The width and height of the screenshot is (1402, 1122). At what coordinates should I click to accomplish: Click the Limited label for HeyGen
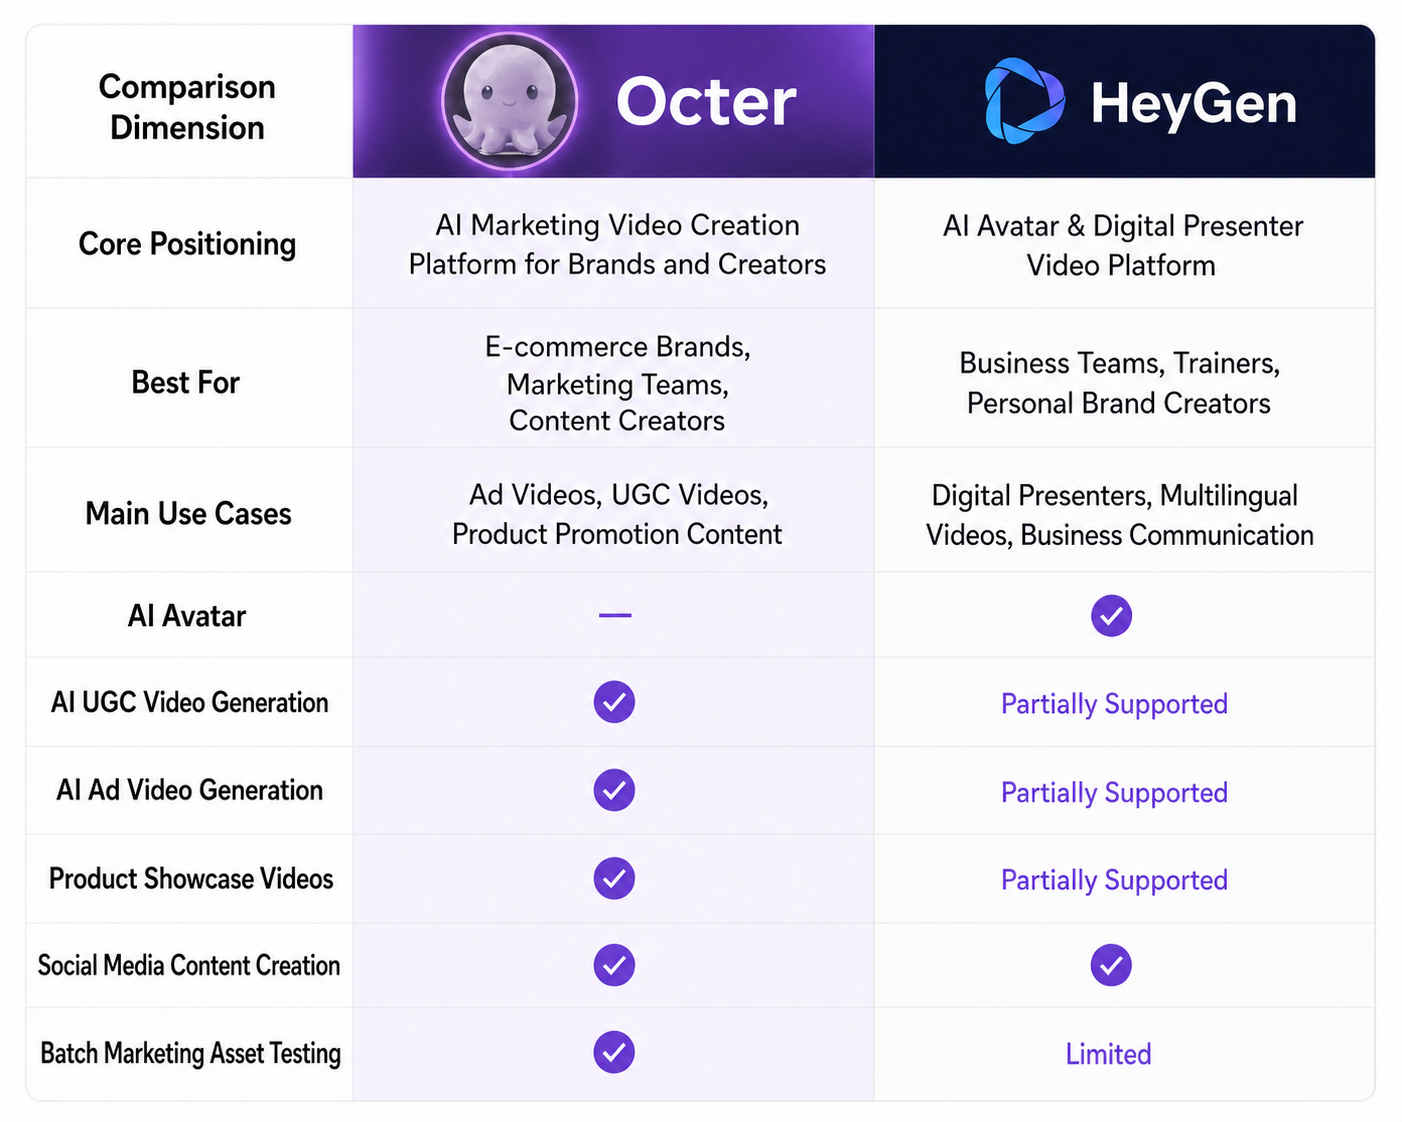pyautogui.click(x=1108, y=1054)
